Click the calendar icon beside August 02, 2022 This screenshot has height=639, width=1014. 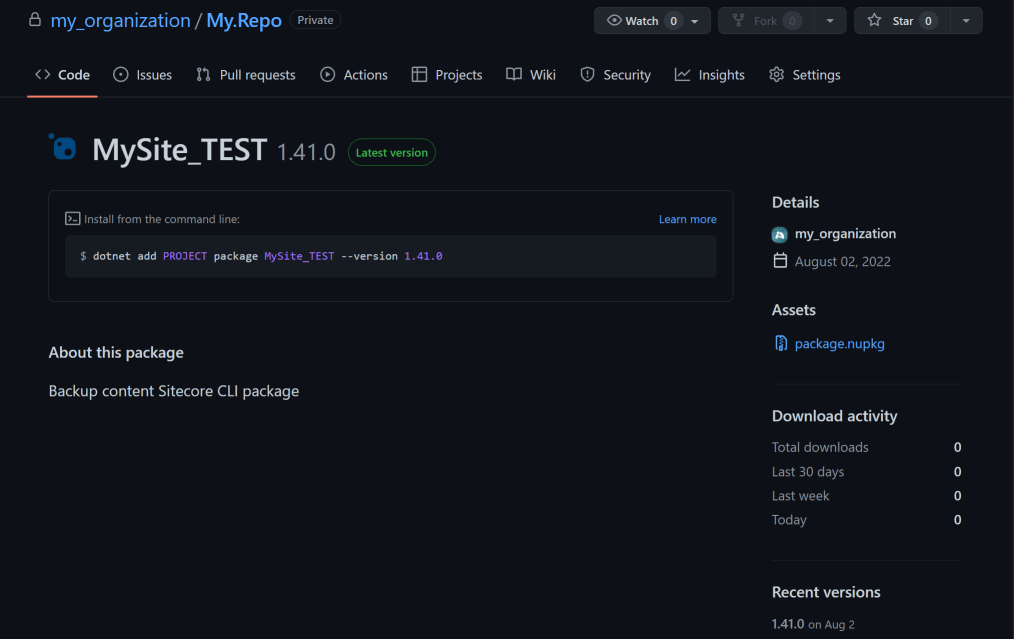point(780,261)
